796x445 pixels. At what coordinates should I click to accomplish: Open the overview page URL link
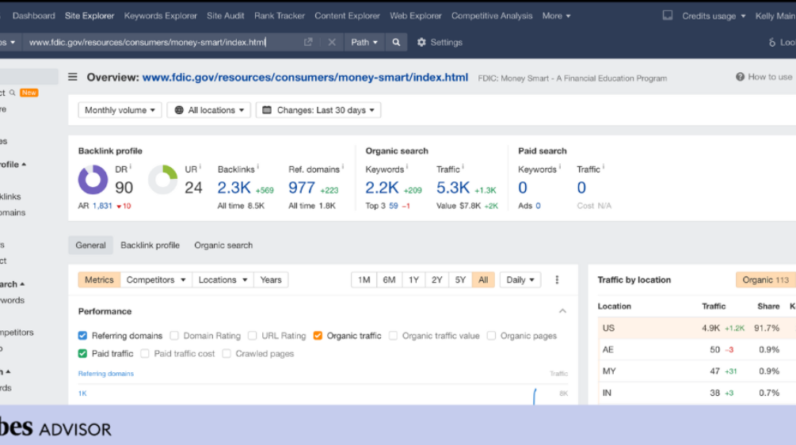[x=305, y=77]
